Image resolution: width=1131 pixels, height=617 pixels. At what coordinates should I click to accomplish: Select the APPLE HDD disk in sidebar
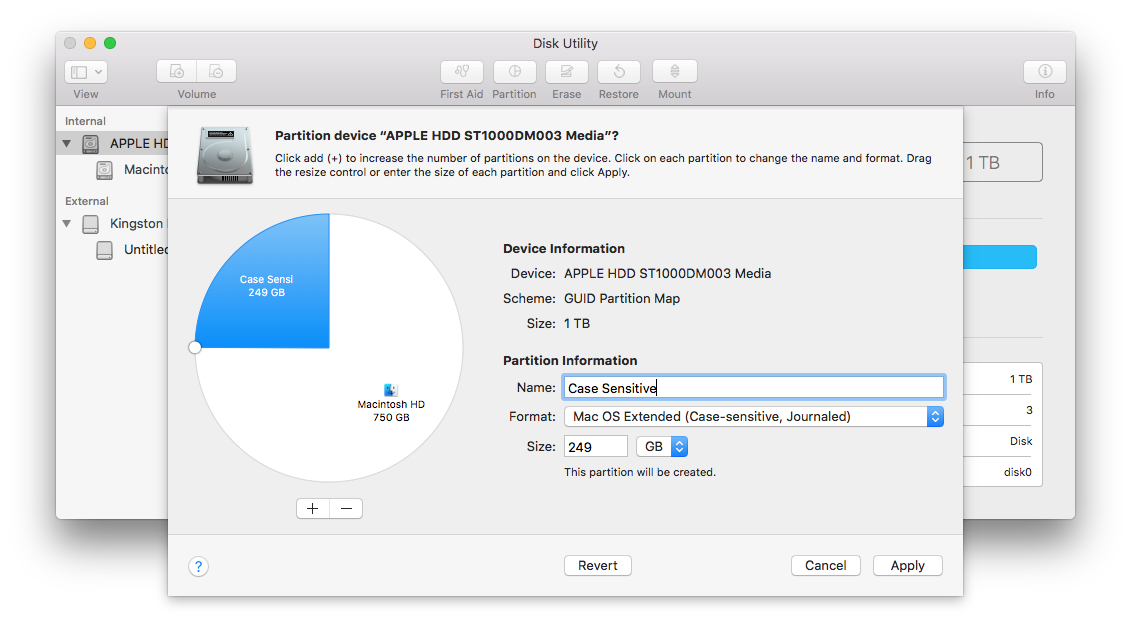(113, 144)
